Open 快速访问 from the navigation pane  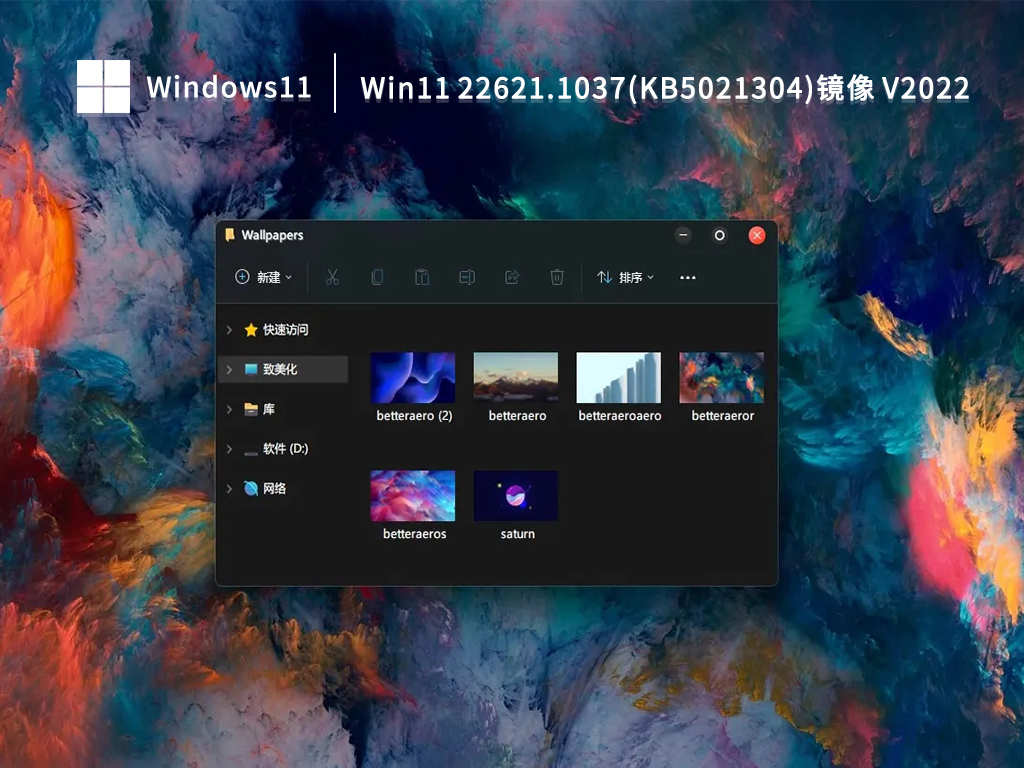point(287,330)
